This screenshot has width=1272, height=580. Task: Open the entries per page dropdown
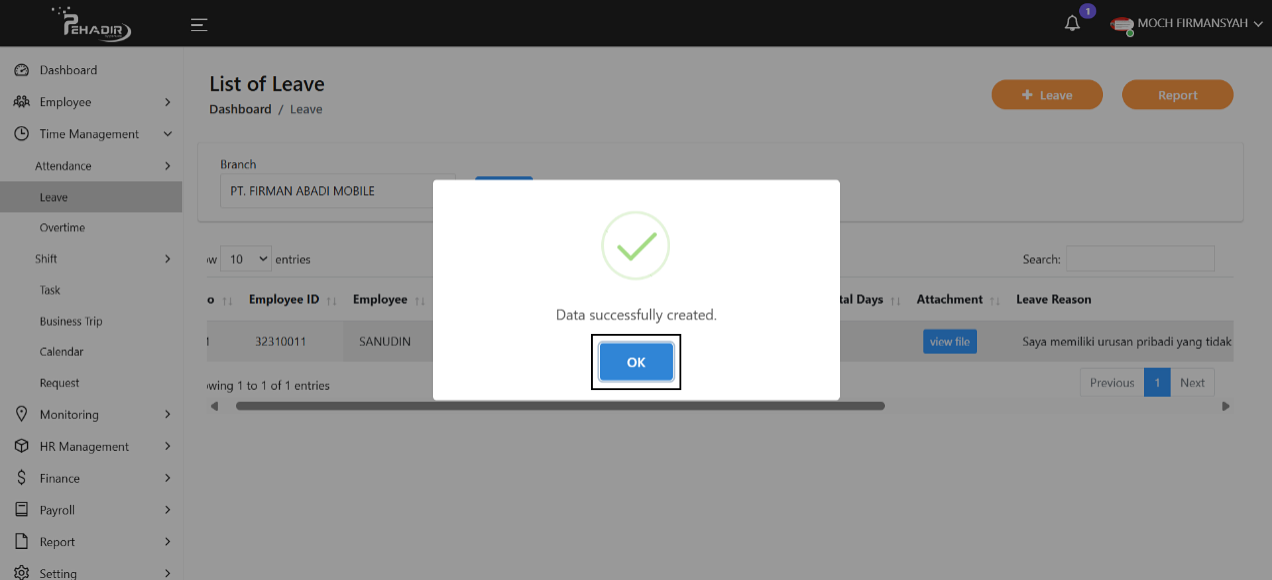[x=246, y=259]
